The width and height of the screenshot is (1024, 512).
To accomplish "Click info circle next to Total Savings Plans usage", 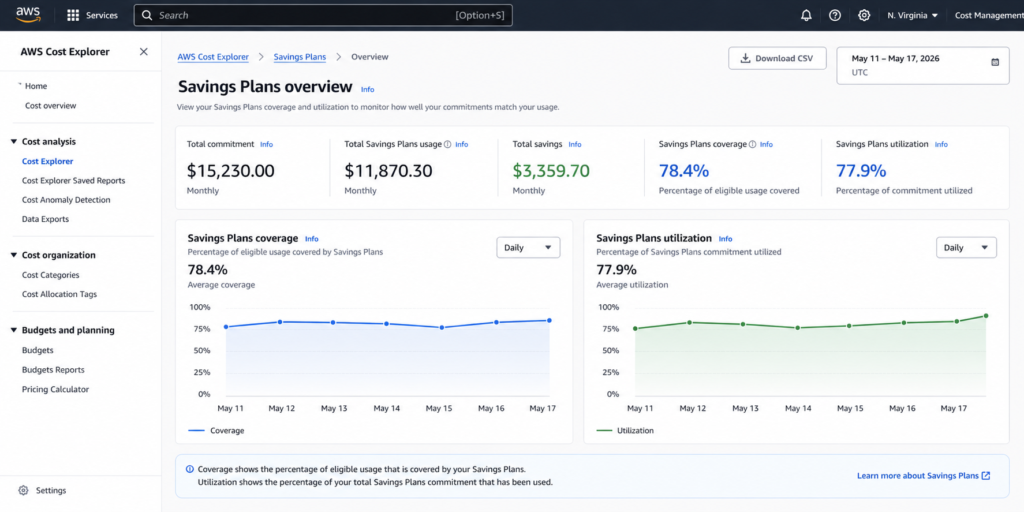I will [x=447, y=144].
